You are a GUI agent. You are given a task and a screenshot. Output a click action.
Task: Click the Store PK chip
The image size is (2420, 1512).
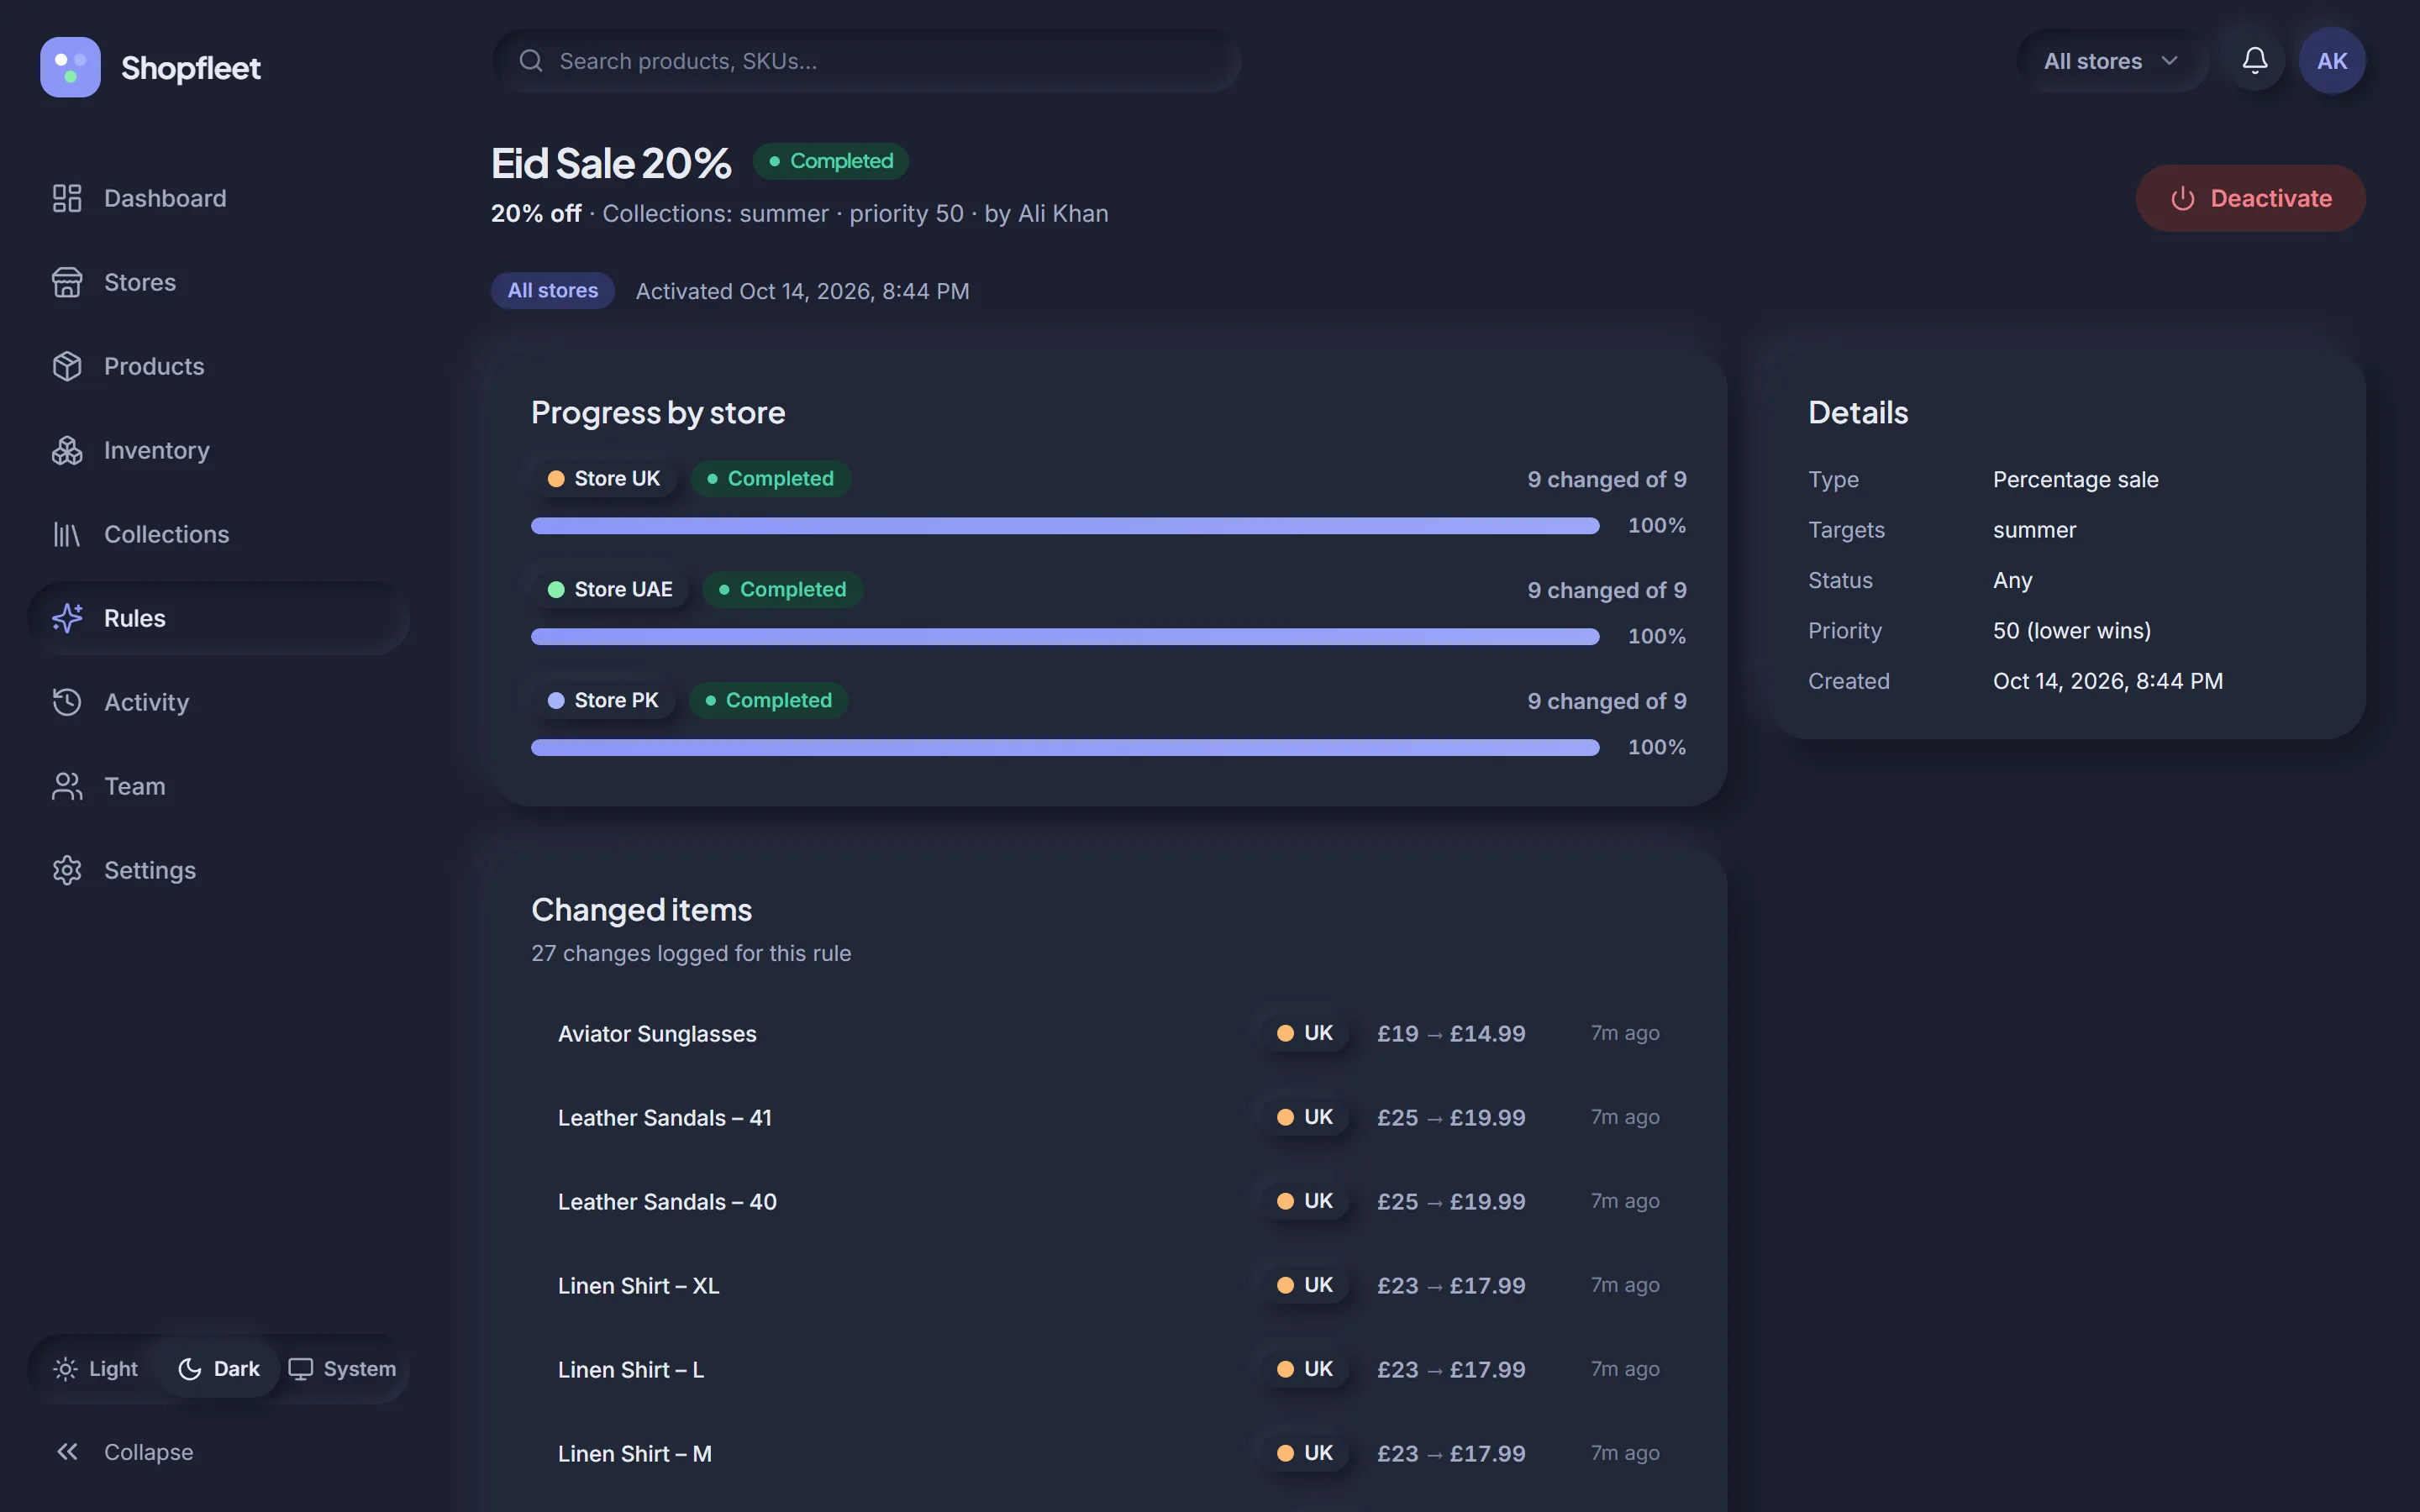(x=603, y=701)
